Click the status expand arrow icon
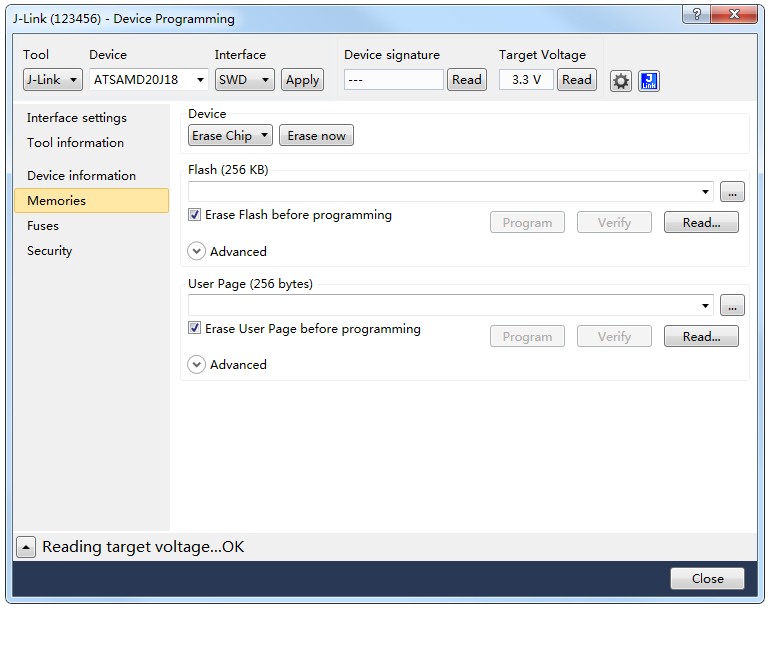 coord(26,547)
